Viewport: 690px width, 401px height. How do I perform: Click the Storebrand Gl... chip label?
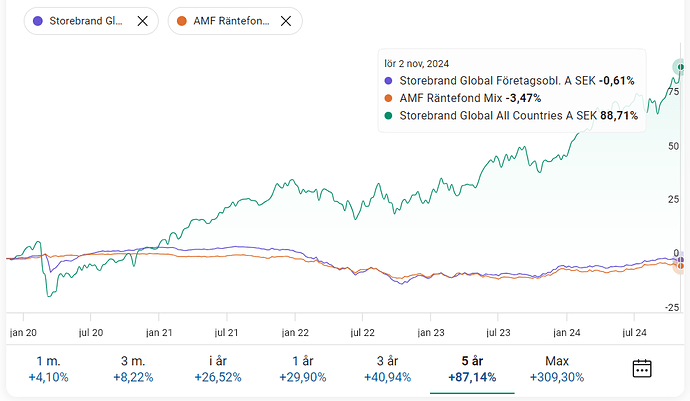tap(86, 21)
